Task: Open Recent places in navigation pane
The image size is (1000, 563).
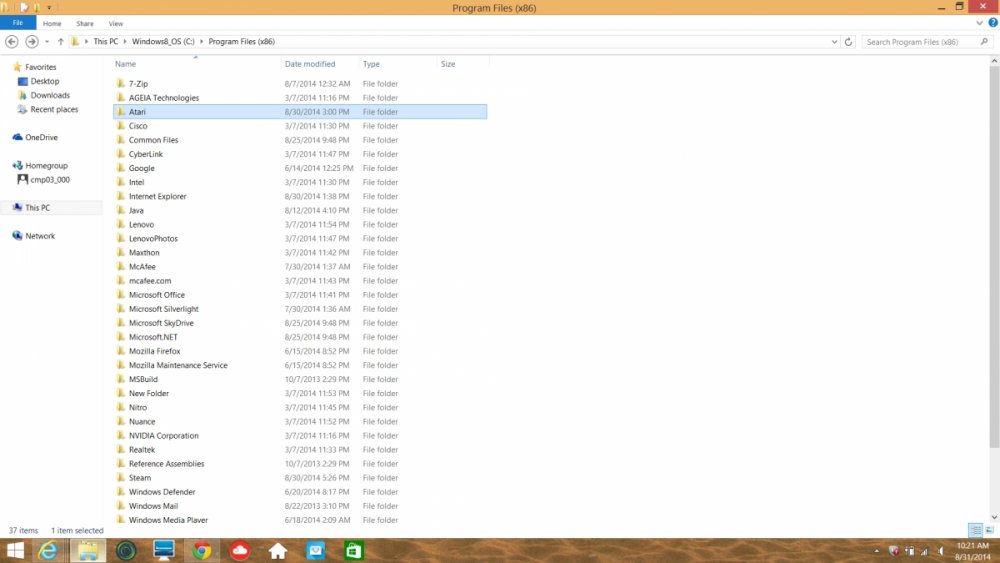Action: tap(54, 109)
